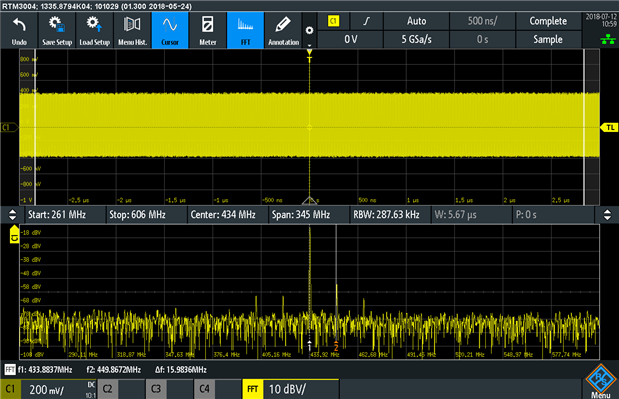This screenshot has width=619, height=399.
Task: Expand the left FFT window arrows
Action: point(13,215)
